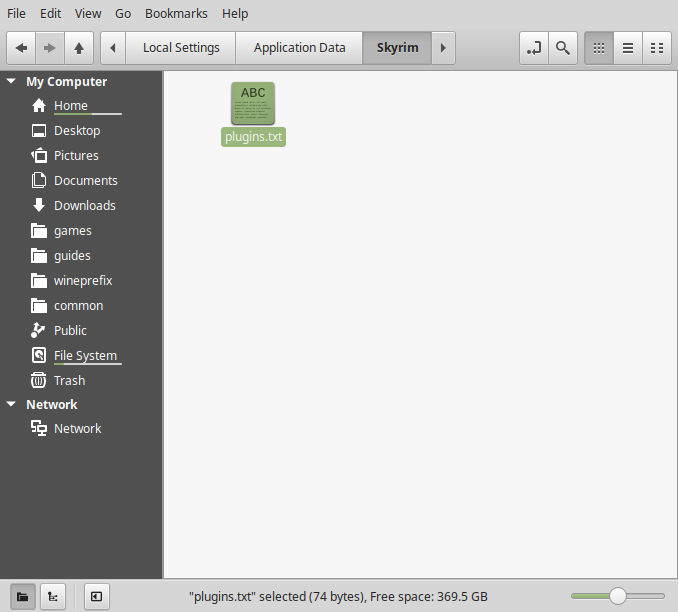Open the View menu
Image resolution: width=678 pixels, height=612 pixels.
[x=88, y=14]
